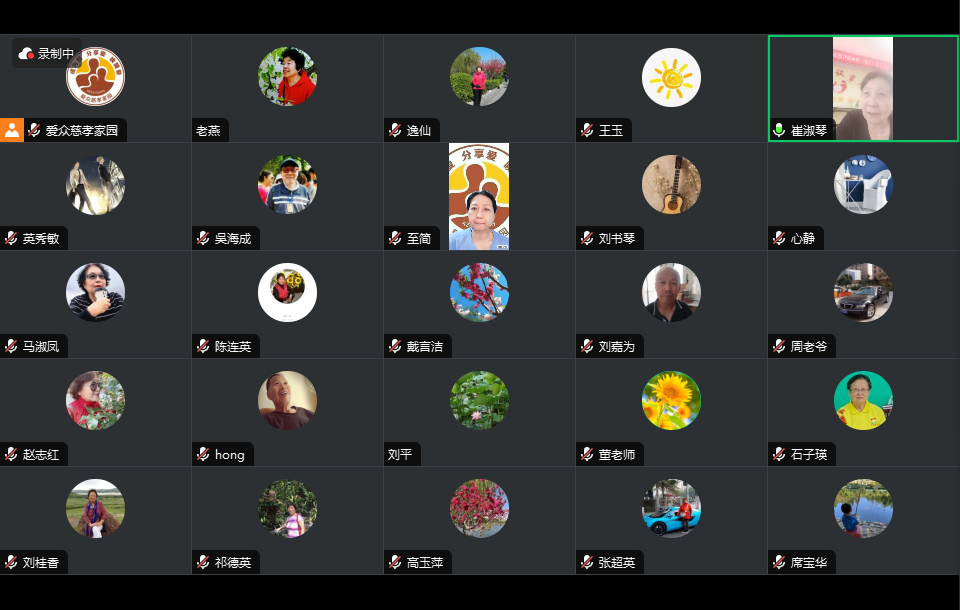Open 崔淑琴's live video tile
Viewport: 960px width, 610px height.
point(863,89)
